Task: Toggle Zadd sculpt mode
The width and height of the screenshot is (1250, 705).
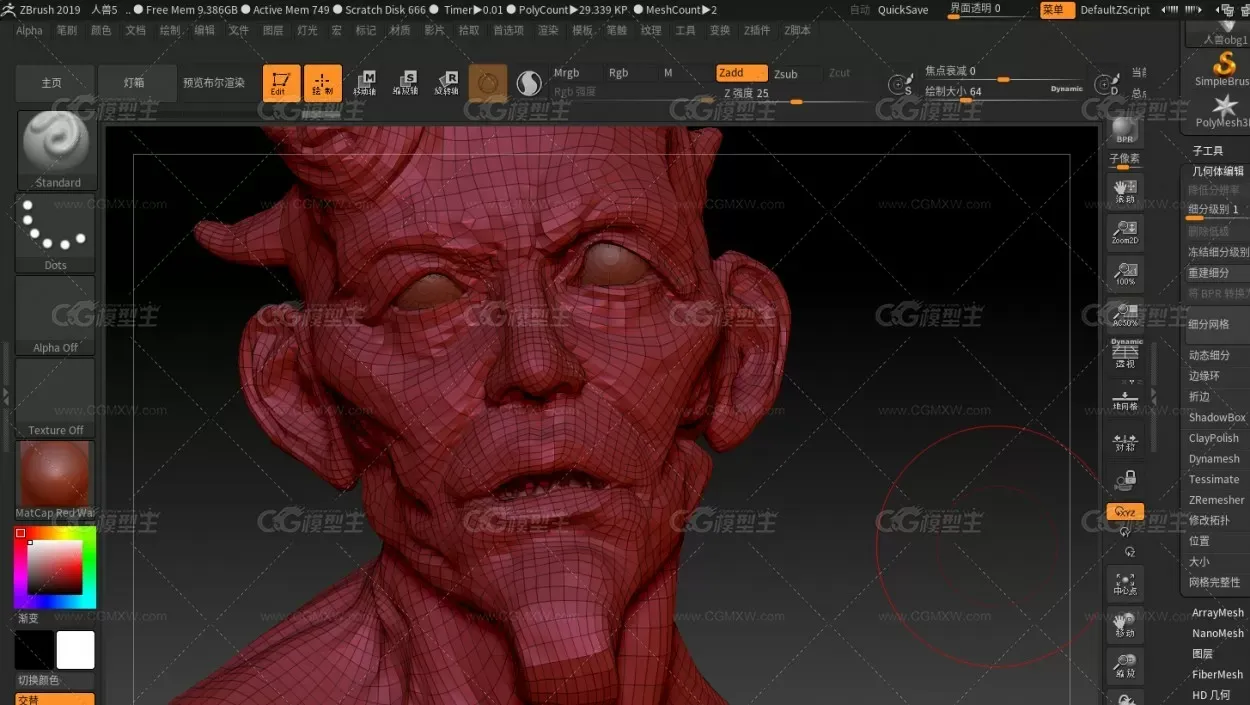Action: tap(741, 73)
